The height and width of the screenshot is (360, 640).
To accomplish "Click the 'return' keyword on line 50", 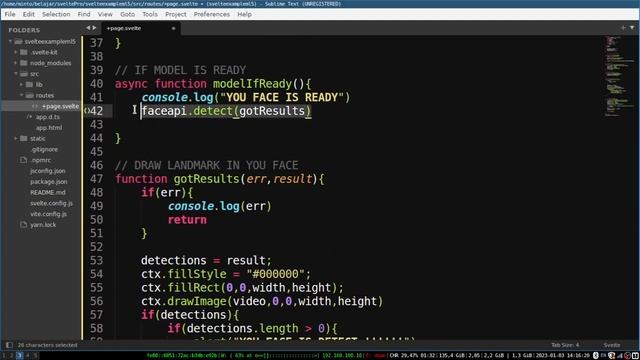I will [187, 220].
